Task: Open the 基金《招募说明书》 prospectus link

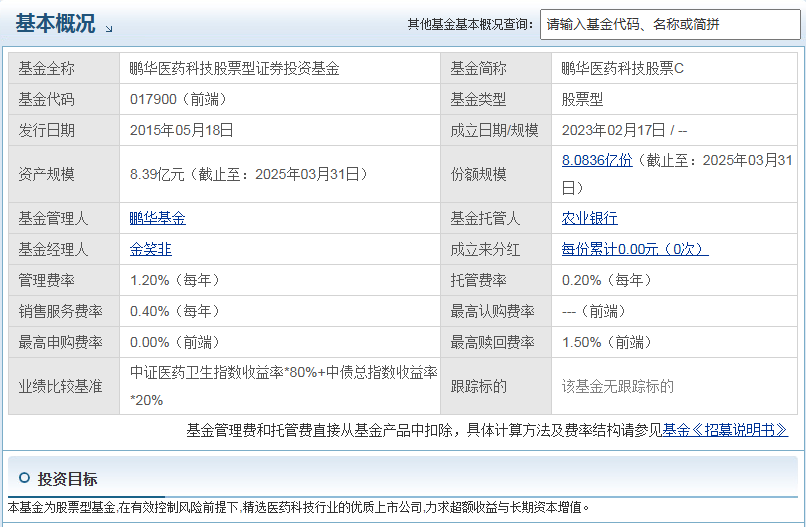Action: [725, 430]
